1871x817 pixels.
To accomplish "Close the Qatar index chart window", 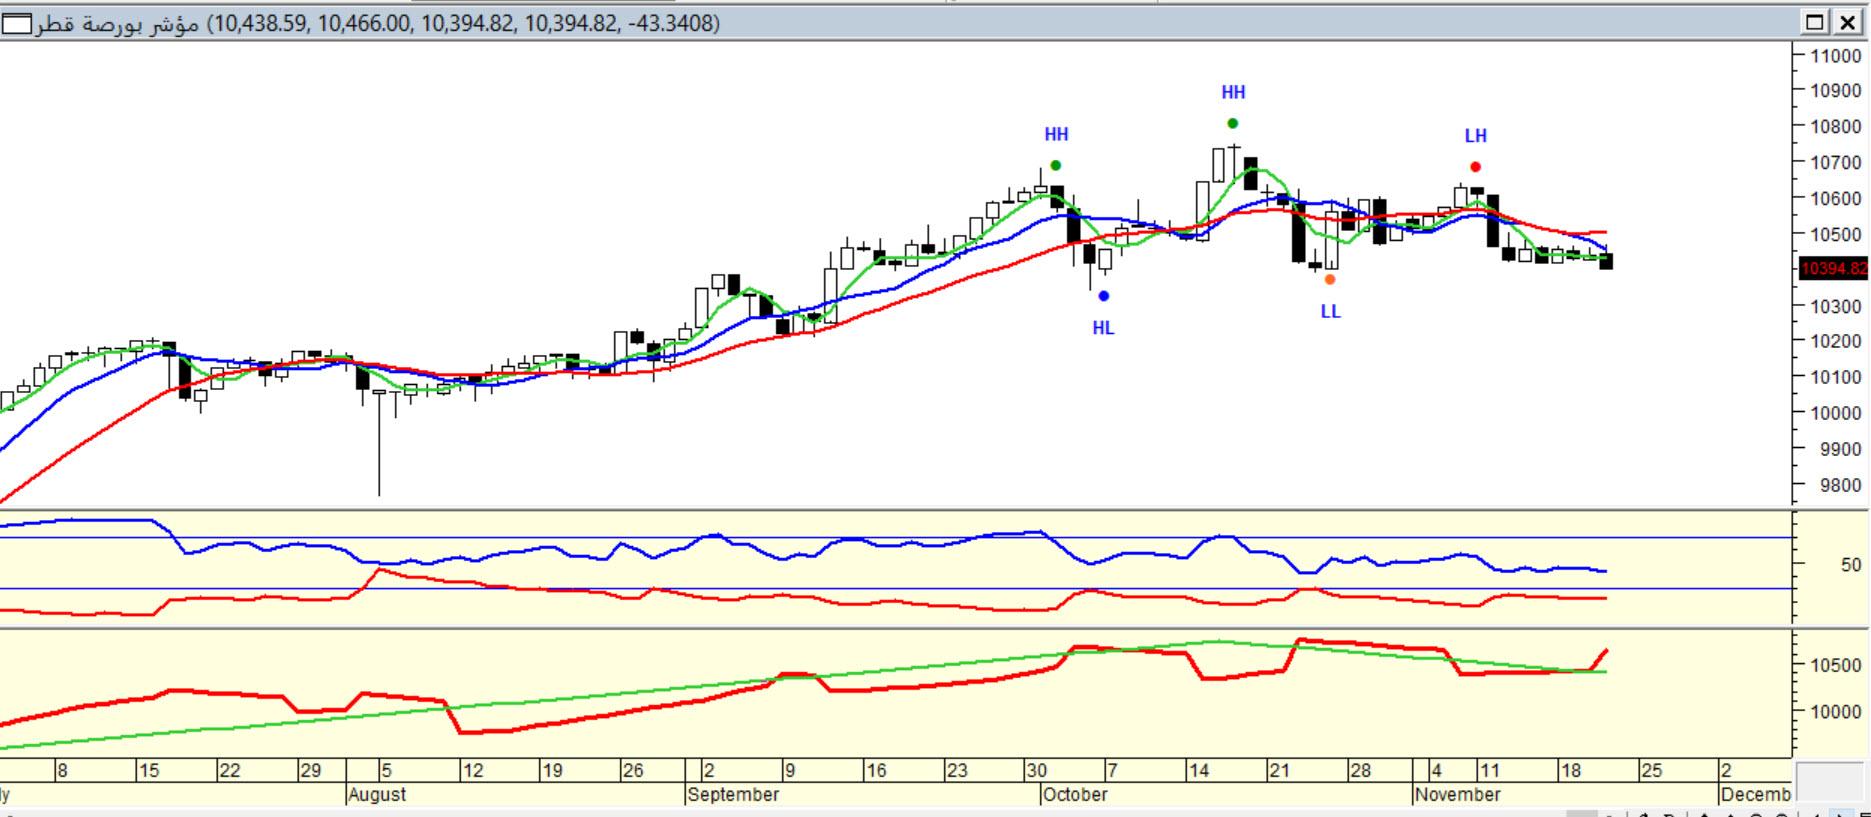I will tap(1846, 22).
